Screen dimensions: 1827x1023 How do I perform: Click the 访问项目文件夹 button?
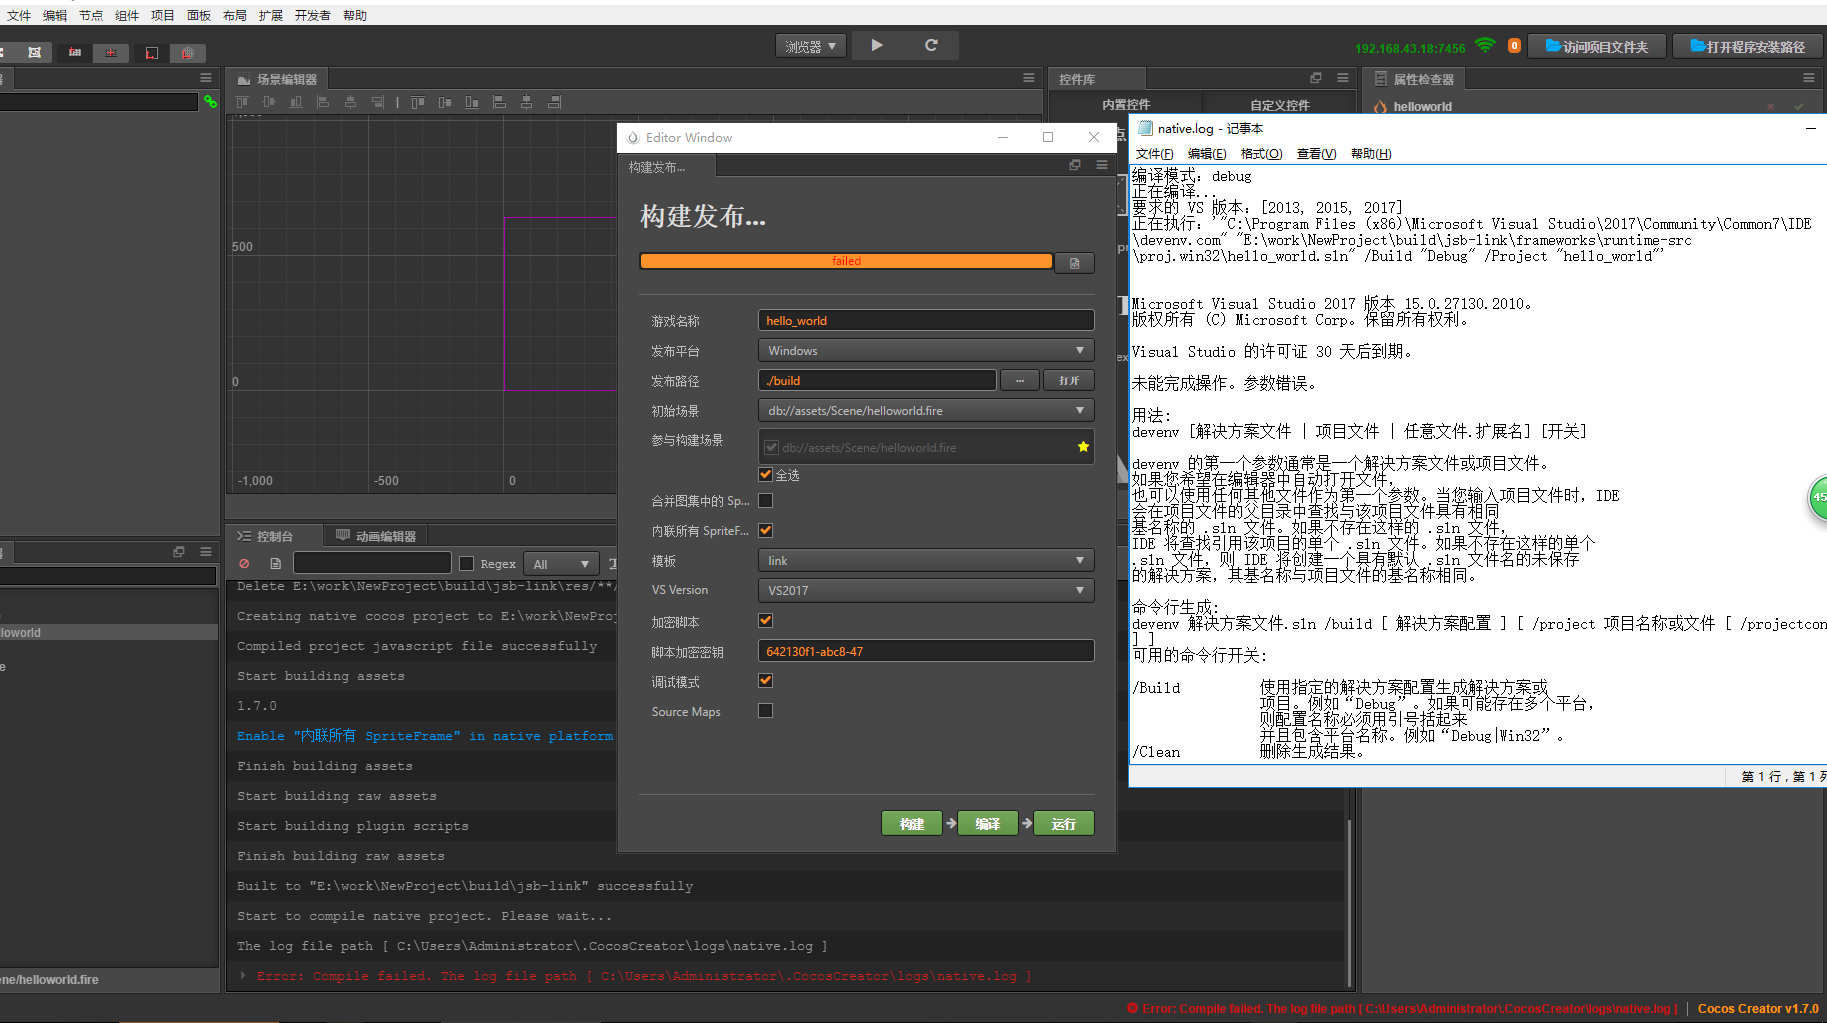pos(1596,47)
